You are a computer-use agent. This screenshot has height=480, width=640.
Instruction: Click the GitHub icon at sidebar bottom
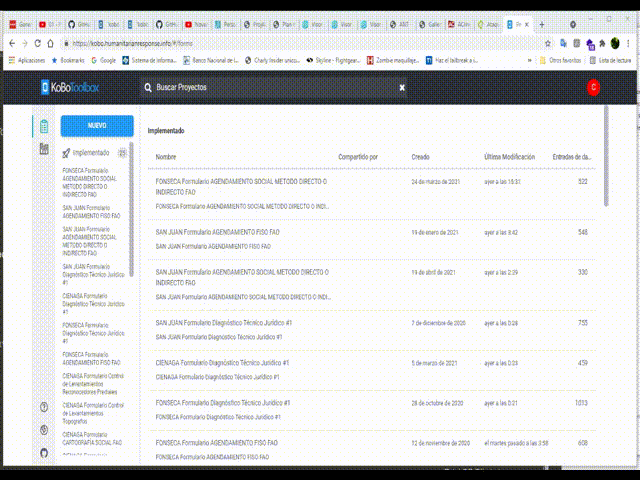point(44,453)
